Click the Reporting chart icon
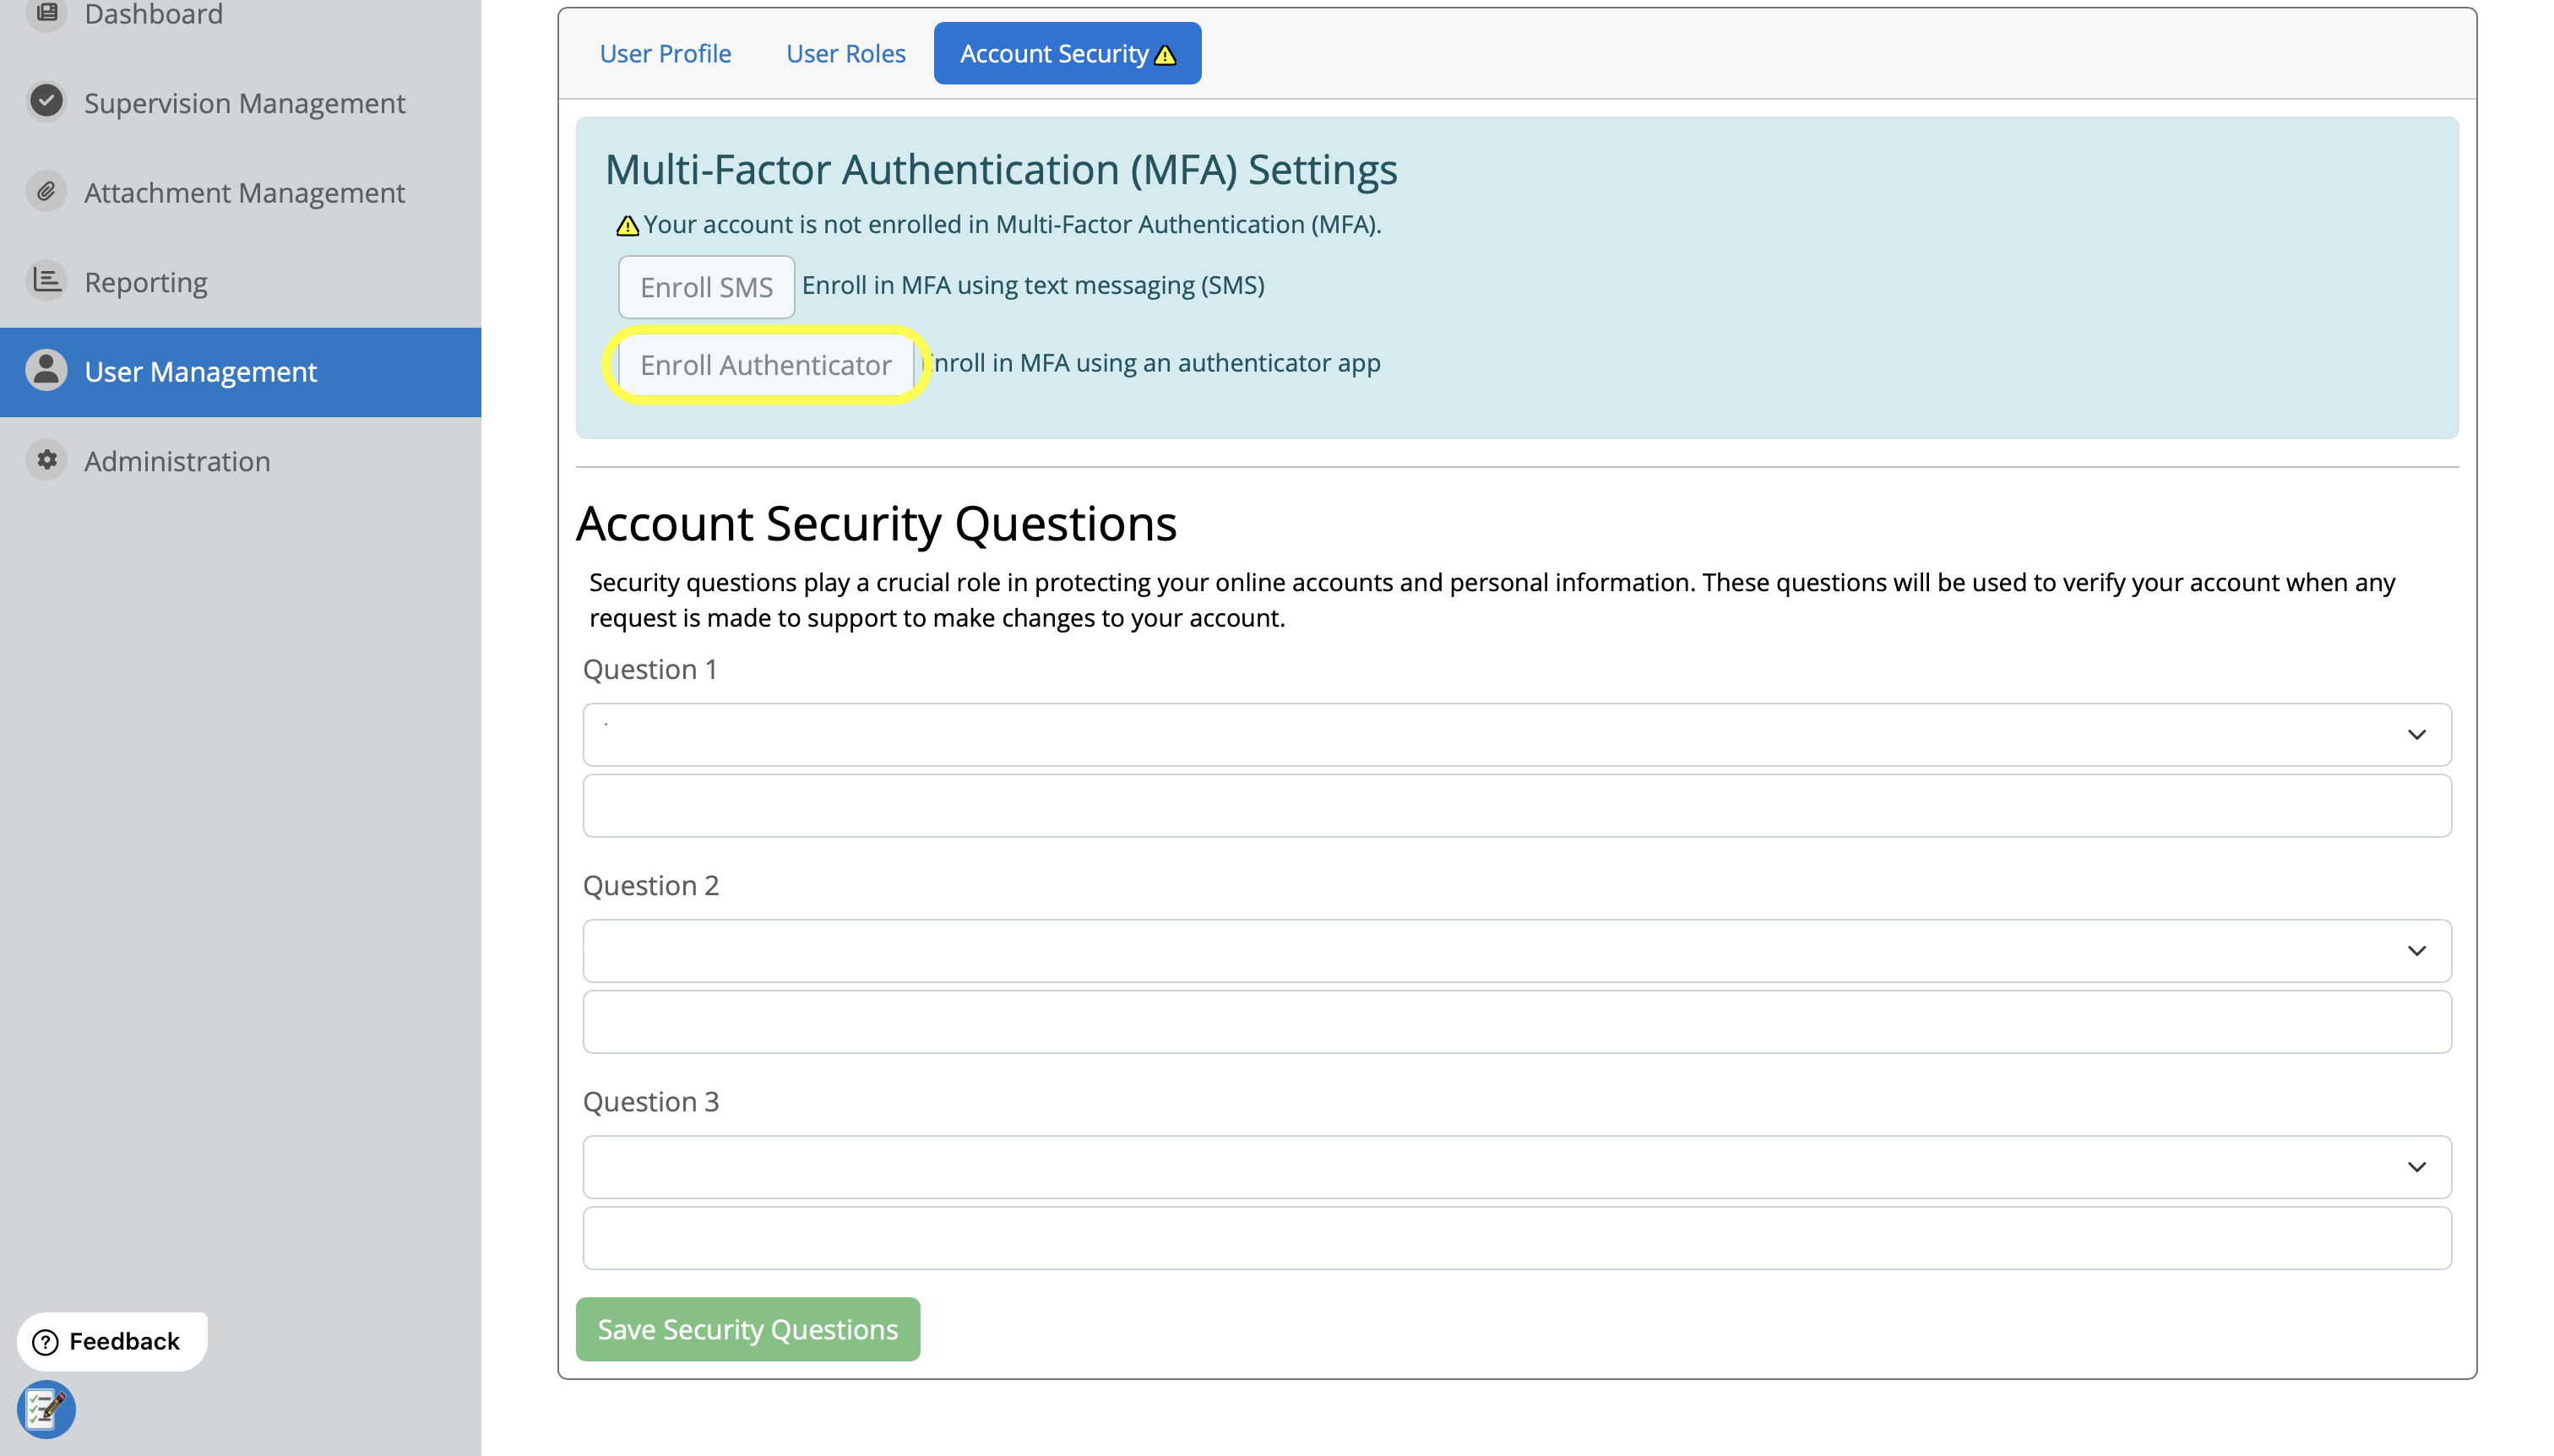 click(x=46, y=280)
